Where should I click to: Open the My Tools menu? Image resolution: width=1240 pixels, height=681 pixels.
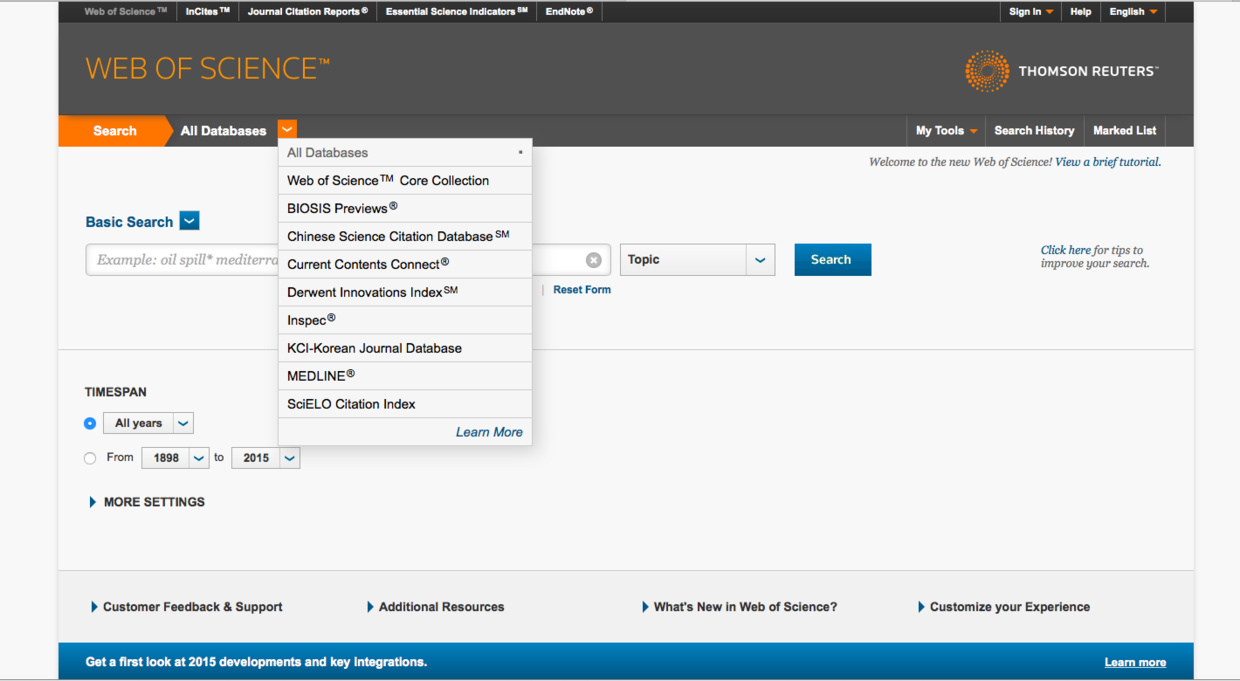coord(946,130)
